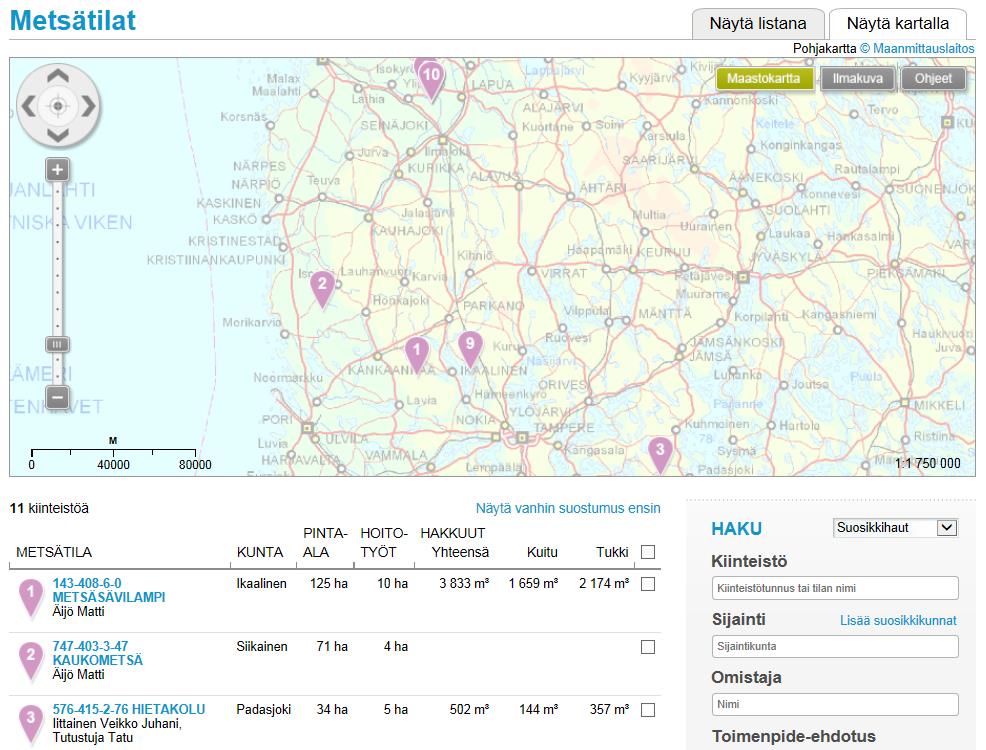Select Maastokartta map layer

pos(763,79)
